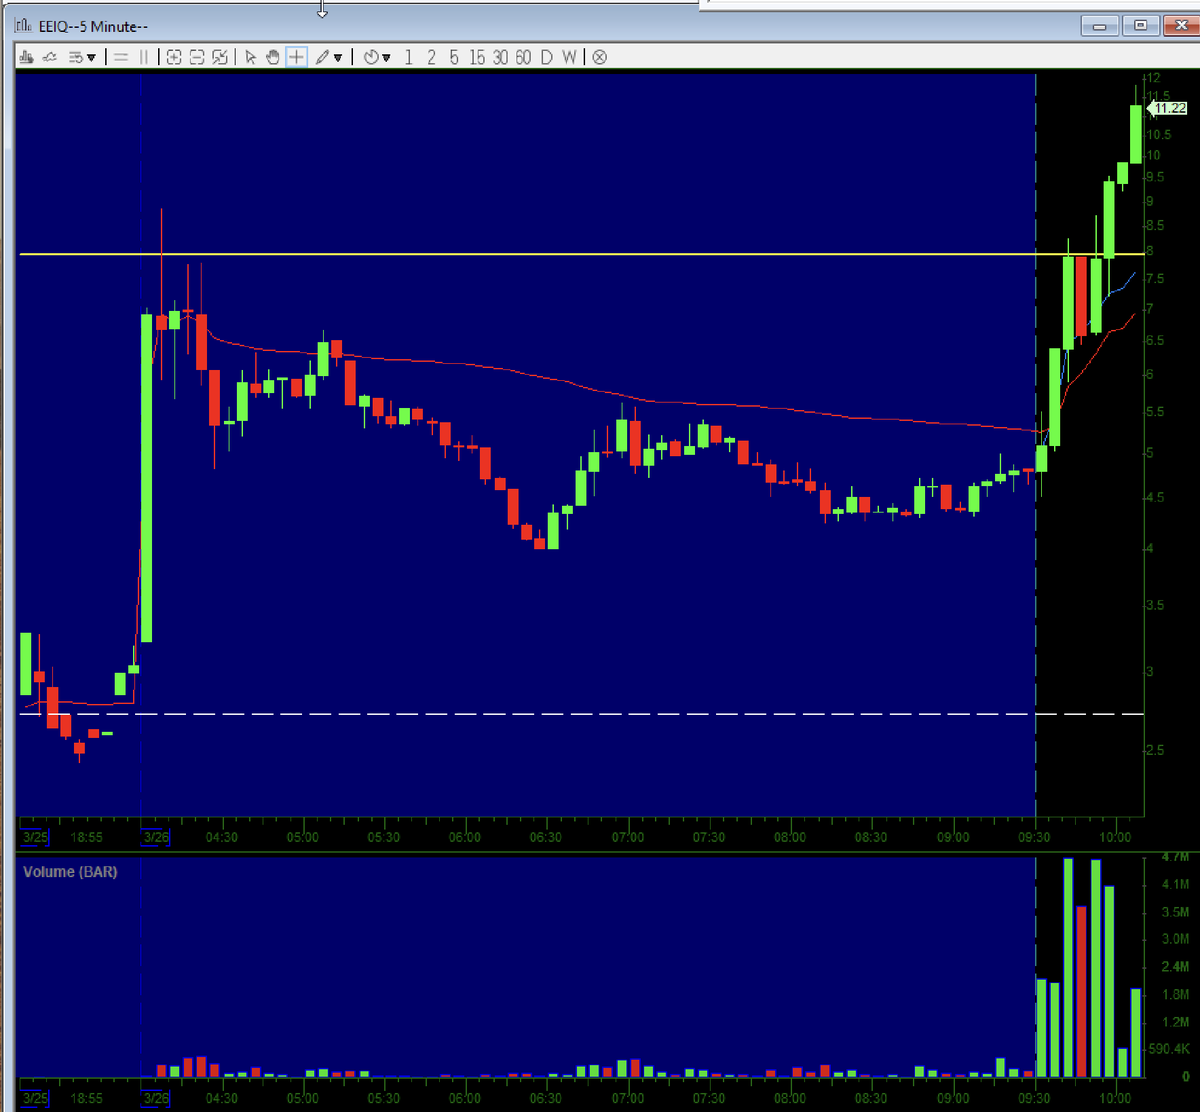This screenshot has height=1112, width=1200.
Task: Minimize the EEIQ chart window
Action: (x=1101, y=27)
